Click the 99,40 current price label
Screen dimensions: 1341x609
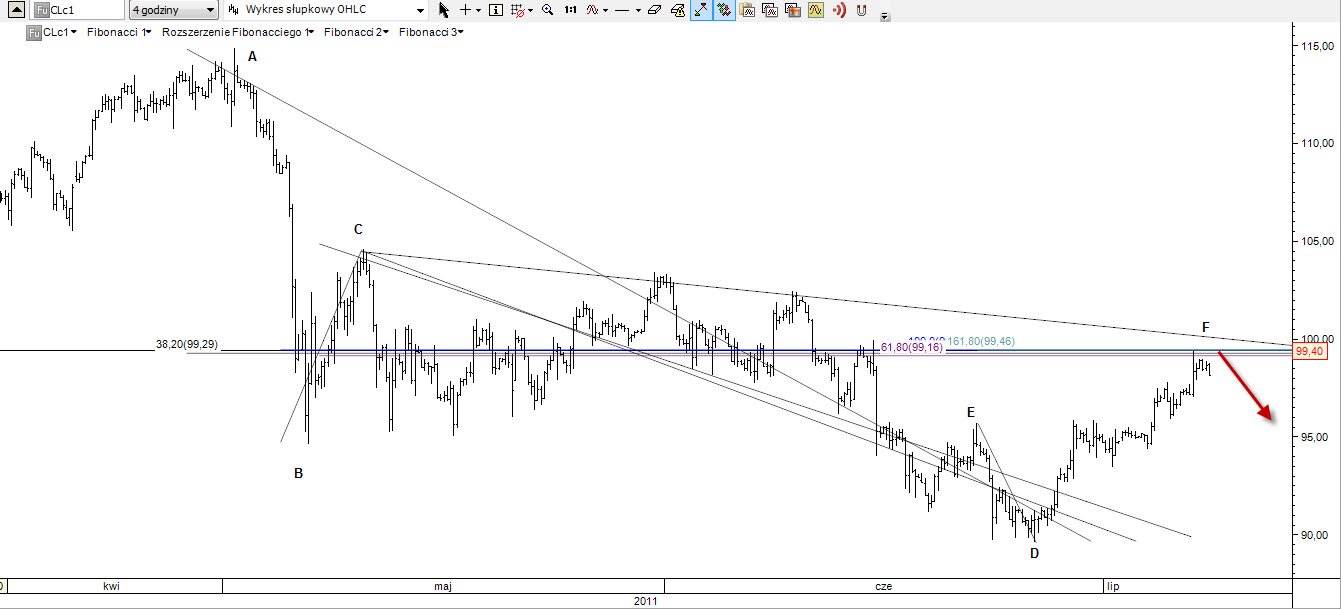pos(1309,351)
